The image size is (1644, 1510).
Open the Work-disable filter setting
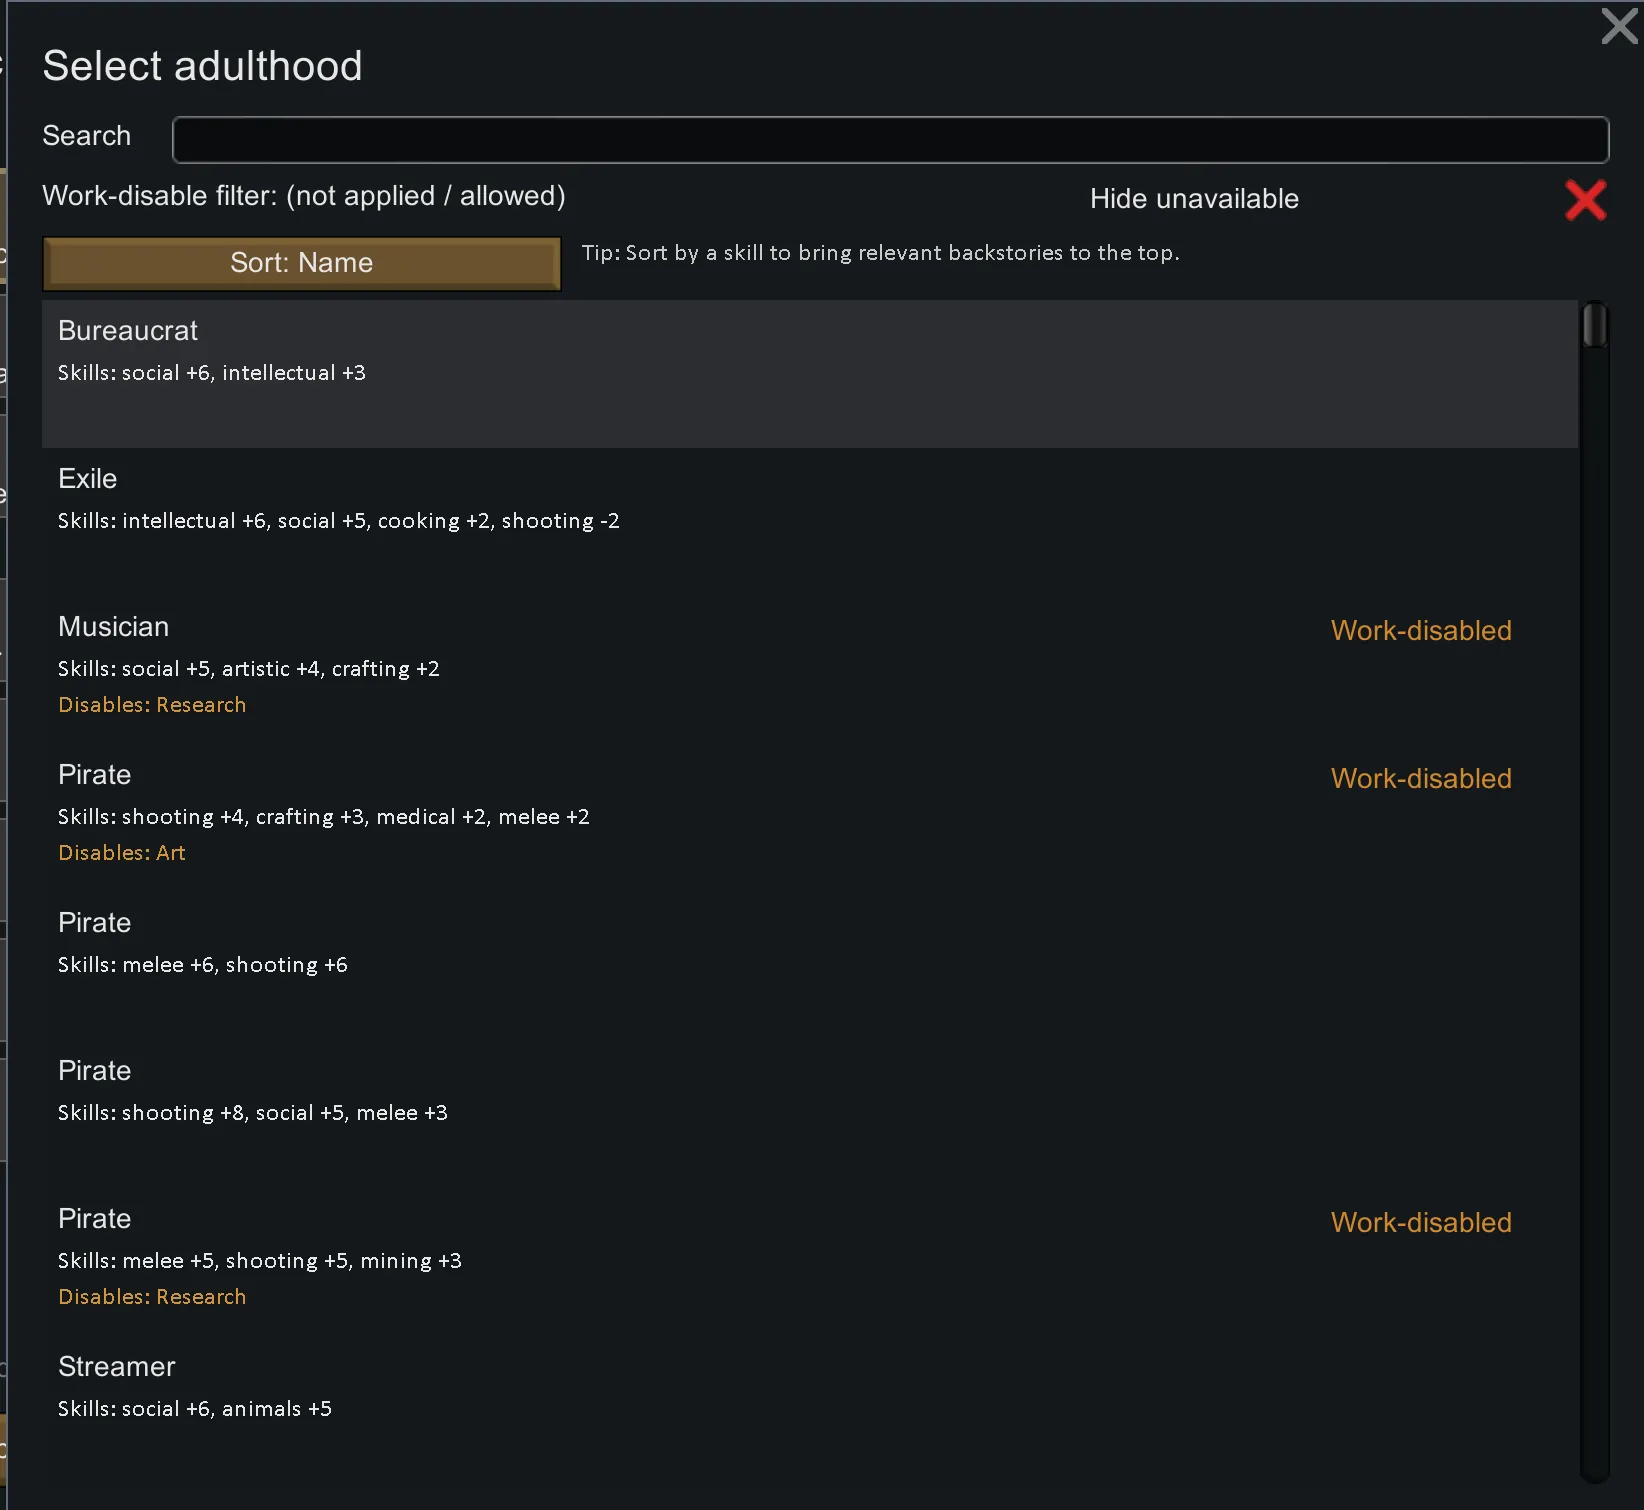pos(303,196)
